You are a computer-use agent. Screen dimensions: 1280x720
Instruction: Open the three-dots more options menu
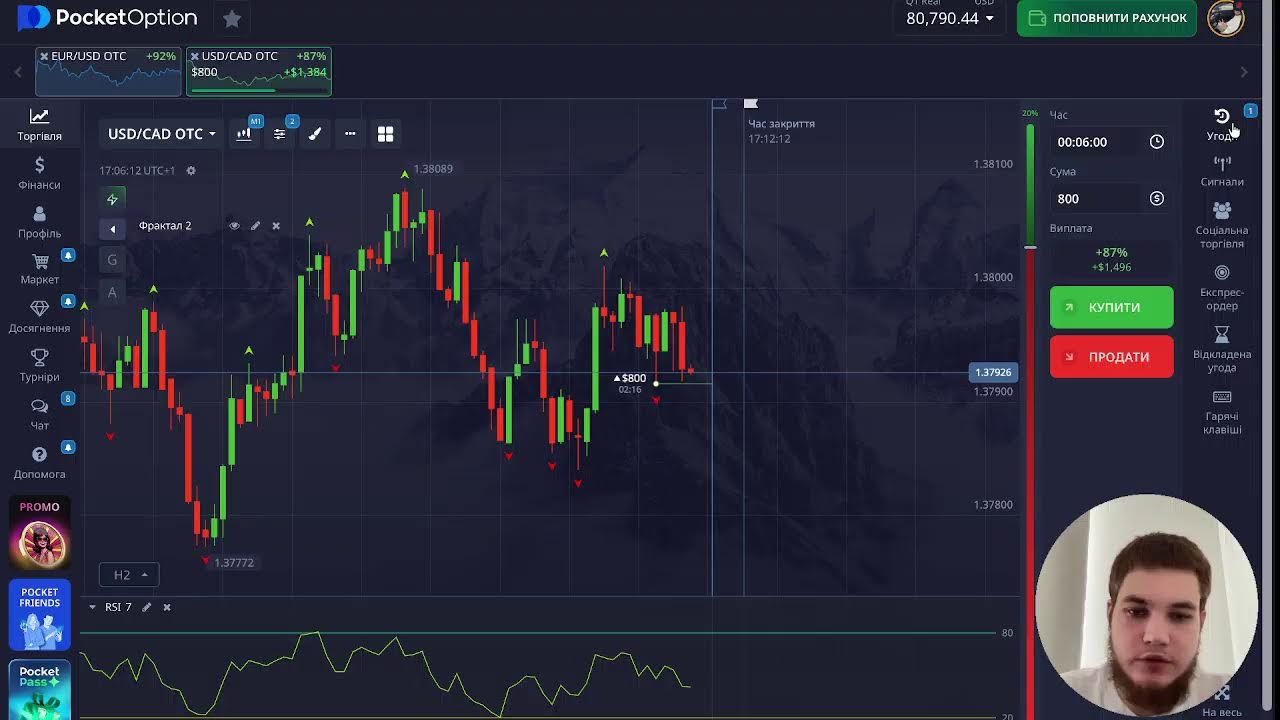[350, 134]
